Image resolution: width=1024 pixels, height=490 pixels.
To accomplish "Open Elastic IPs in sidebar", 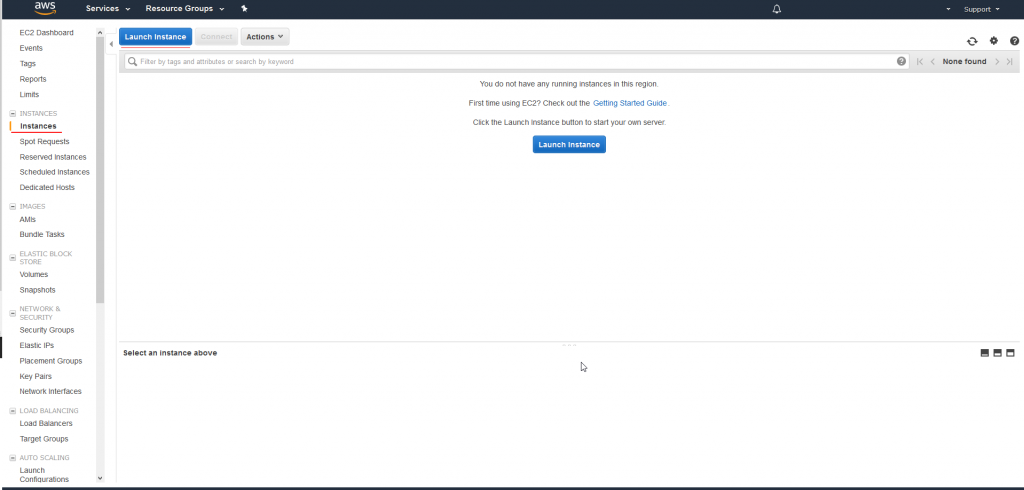I will click(37, 346).
